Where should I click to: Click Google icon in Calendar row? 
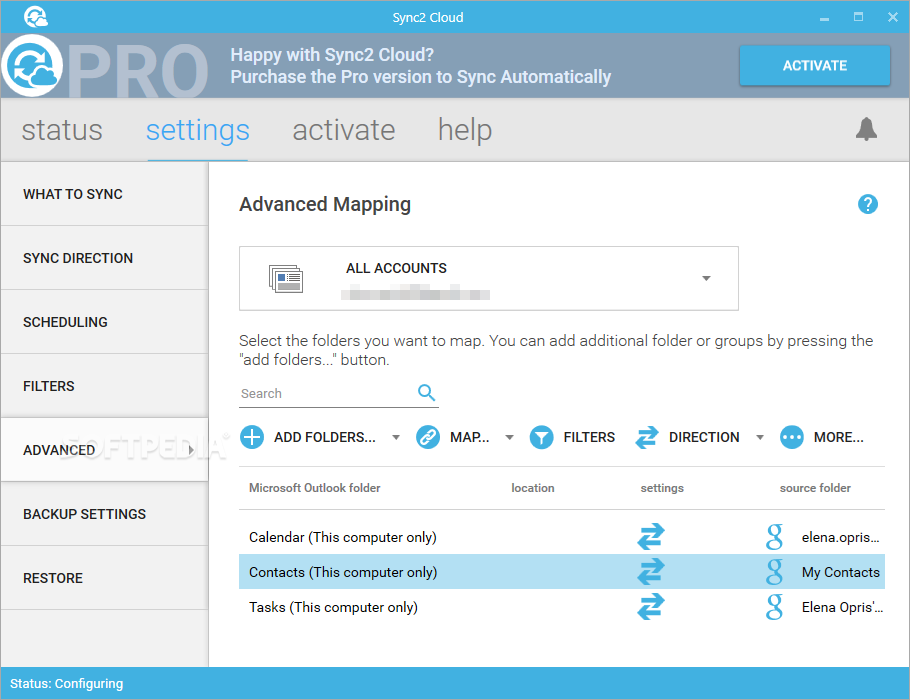pos(774,537)
